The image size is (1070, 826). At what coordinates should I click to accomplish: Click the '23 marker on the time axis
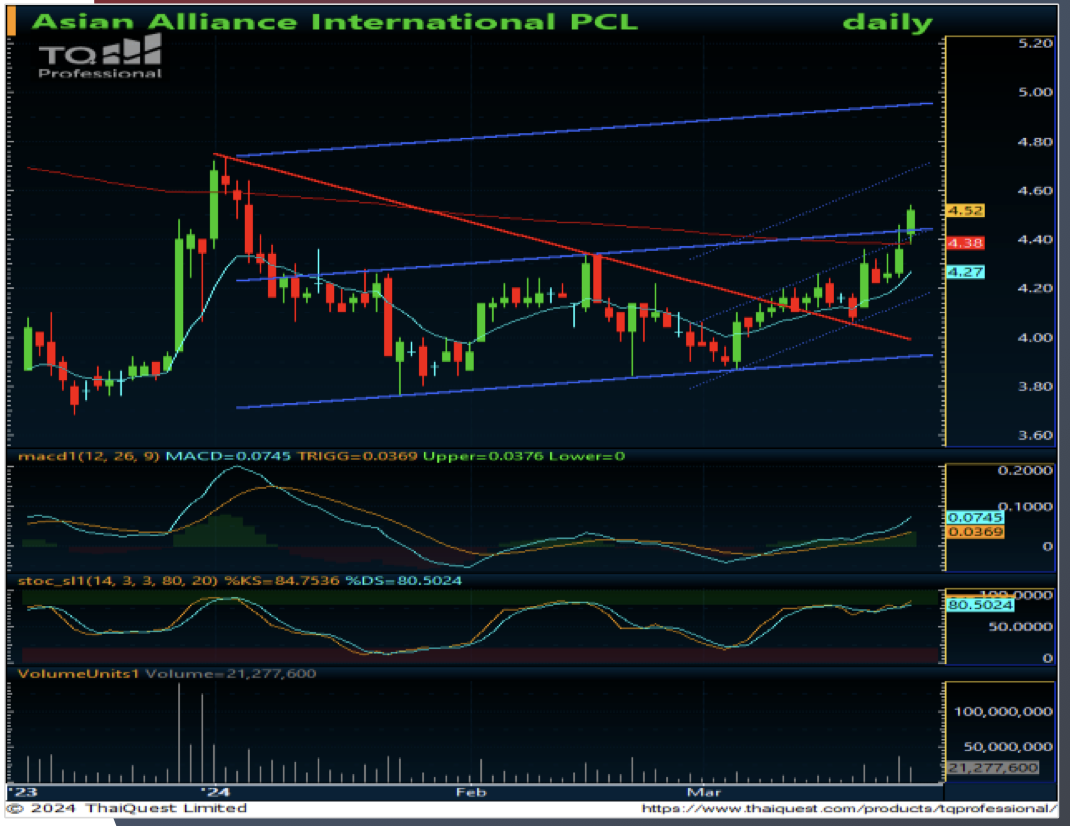[23, 792]
